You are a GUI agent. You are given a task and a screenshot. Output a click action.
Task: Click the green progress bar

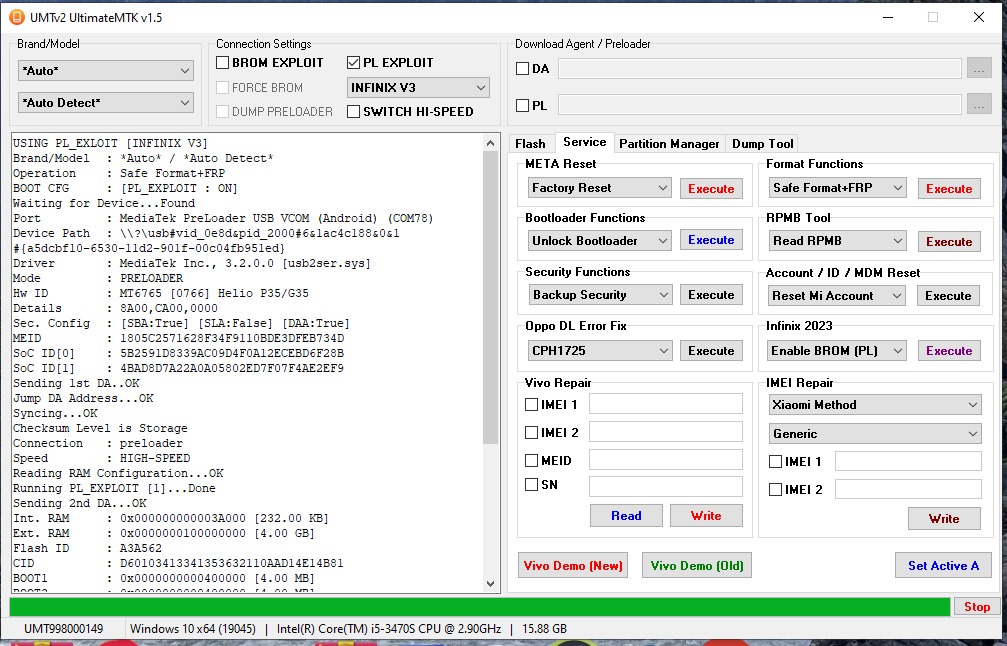[x=480, y=607]
